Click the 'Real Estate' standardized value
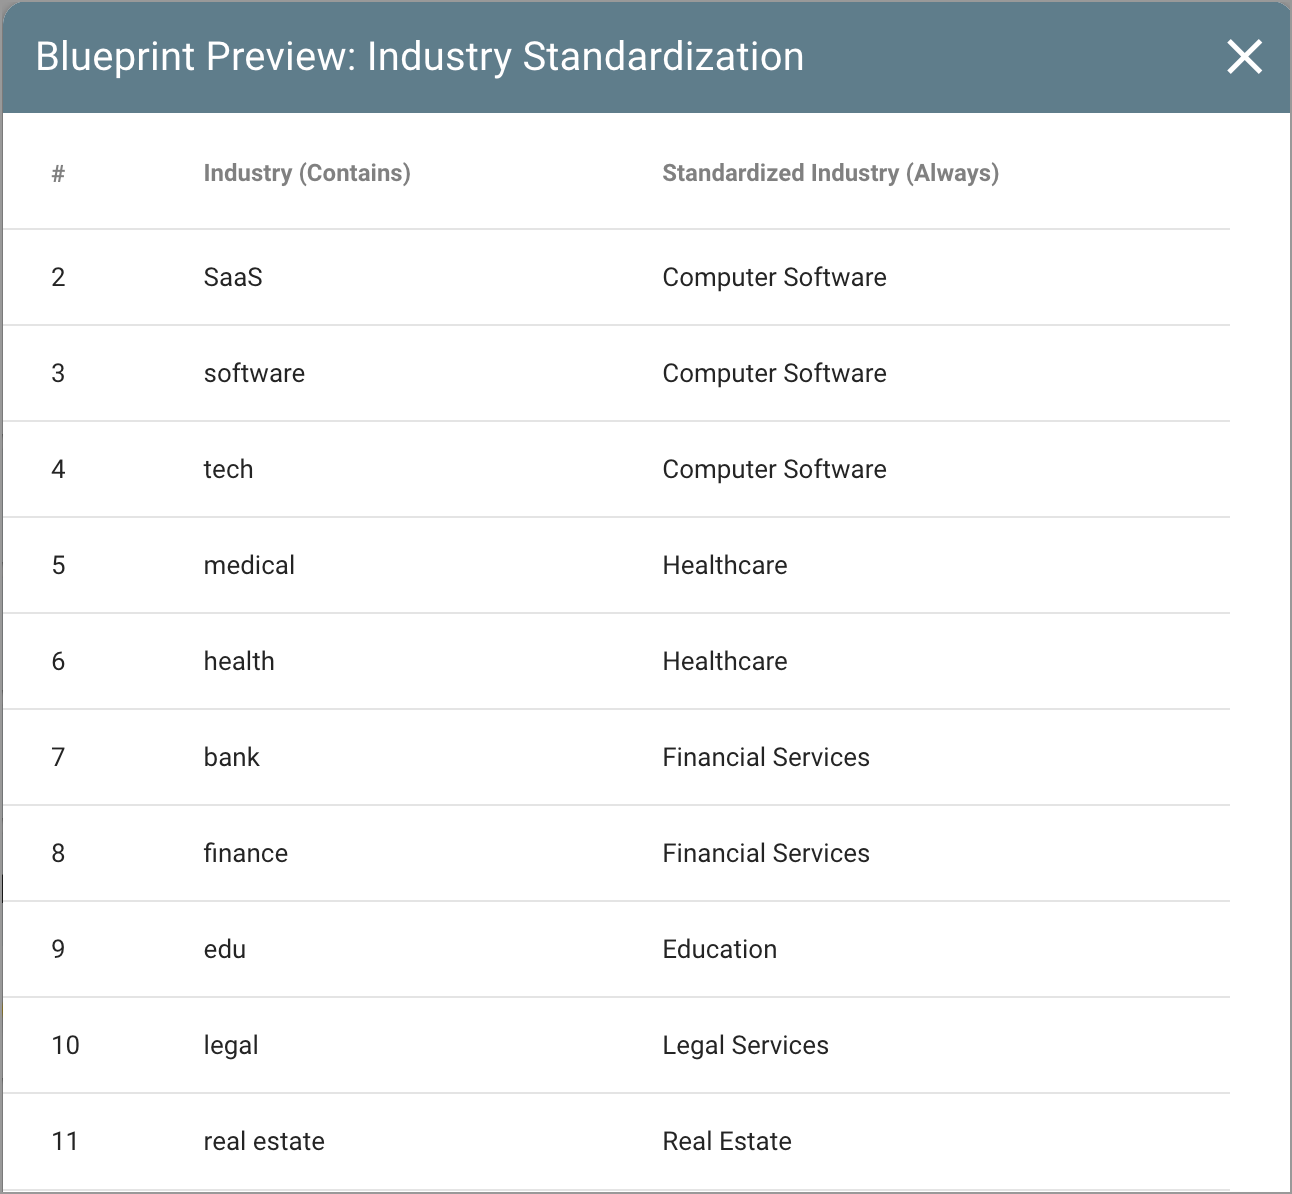Viewport: 1292px width, 1194px height. [x=727, y=1141]
